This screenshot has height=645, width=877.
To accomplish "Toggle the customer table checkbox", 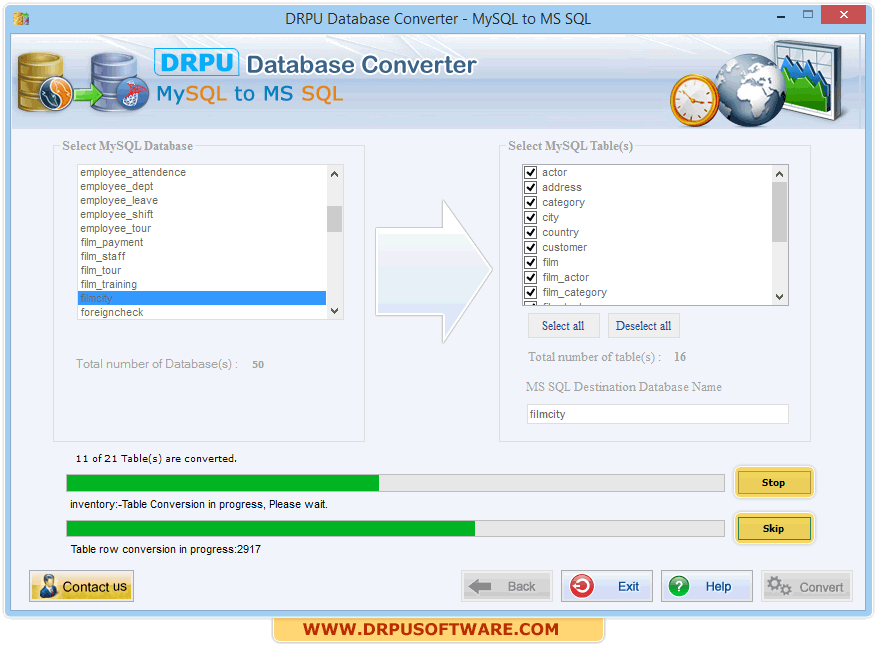I will [530, 247].
